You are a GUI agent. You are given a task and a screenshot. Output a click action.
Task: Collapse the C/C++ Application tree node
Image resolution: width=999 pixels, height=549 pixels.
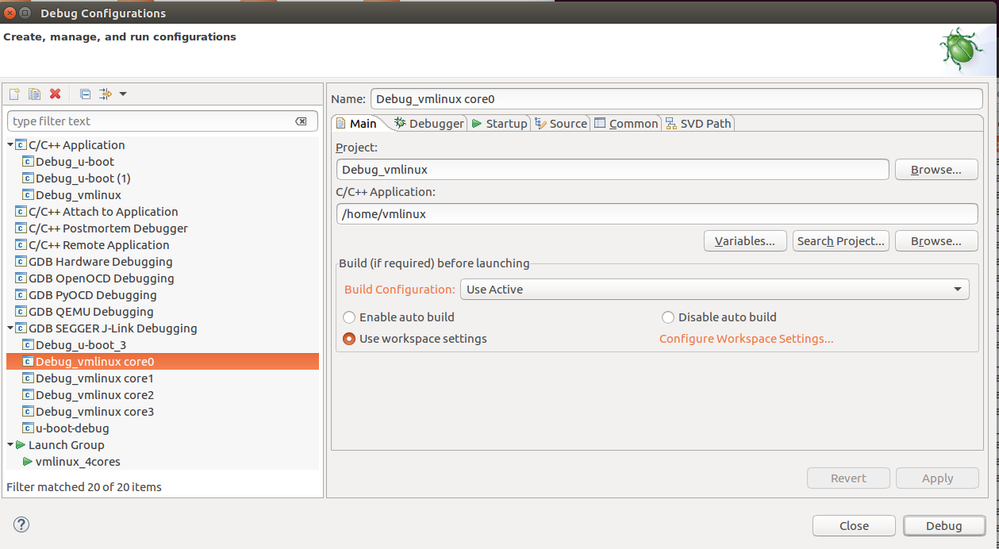click(11, 145)
